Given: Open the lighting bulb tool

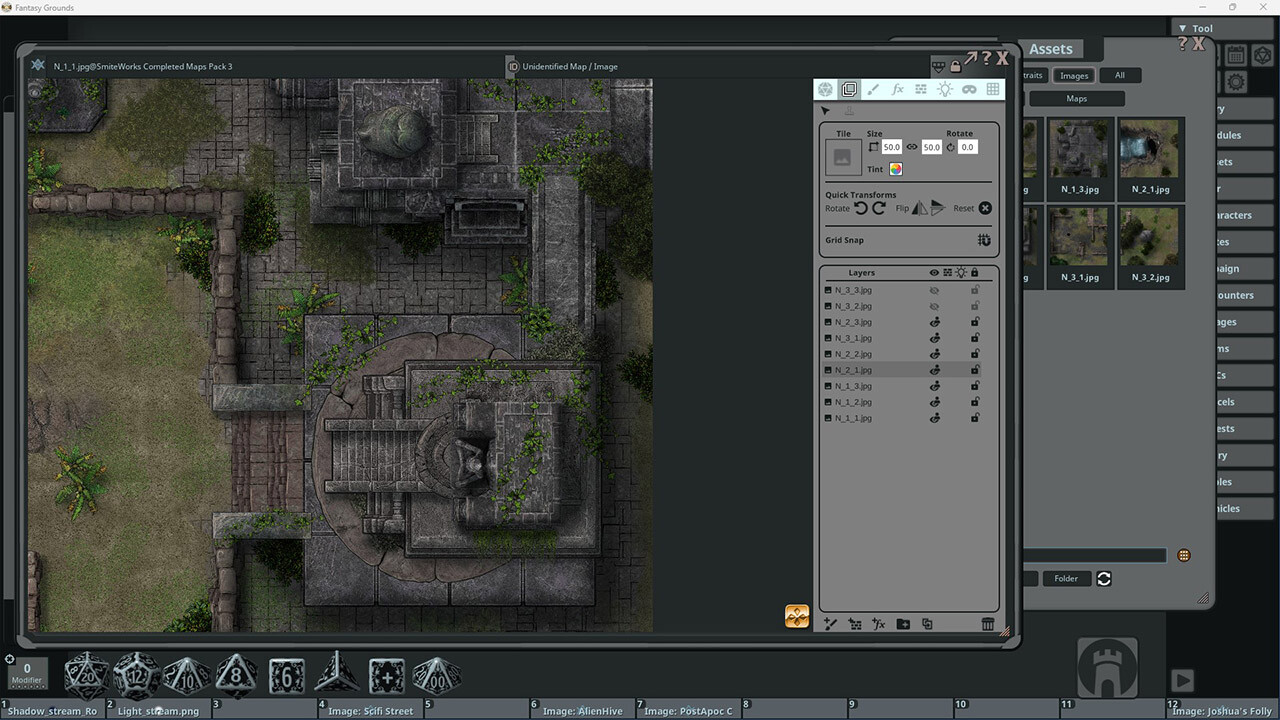Looking at the screenshot, I should (x=945, y=90).
